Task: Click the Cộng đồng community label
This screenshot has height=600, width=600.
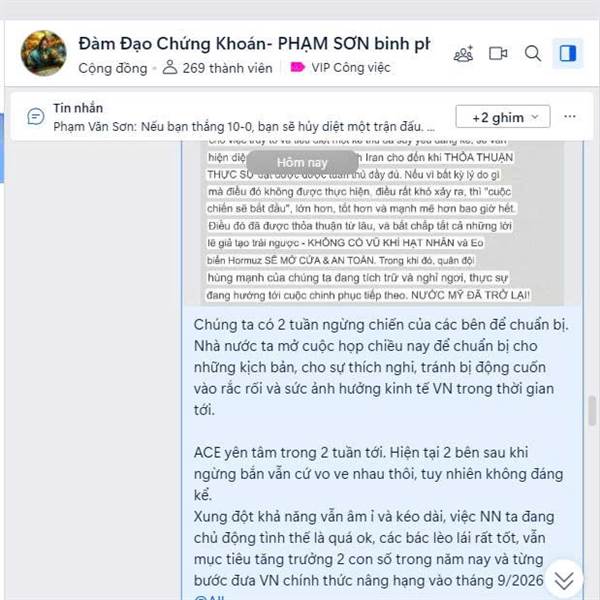Action: [x=112, y=68]
